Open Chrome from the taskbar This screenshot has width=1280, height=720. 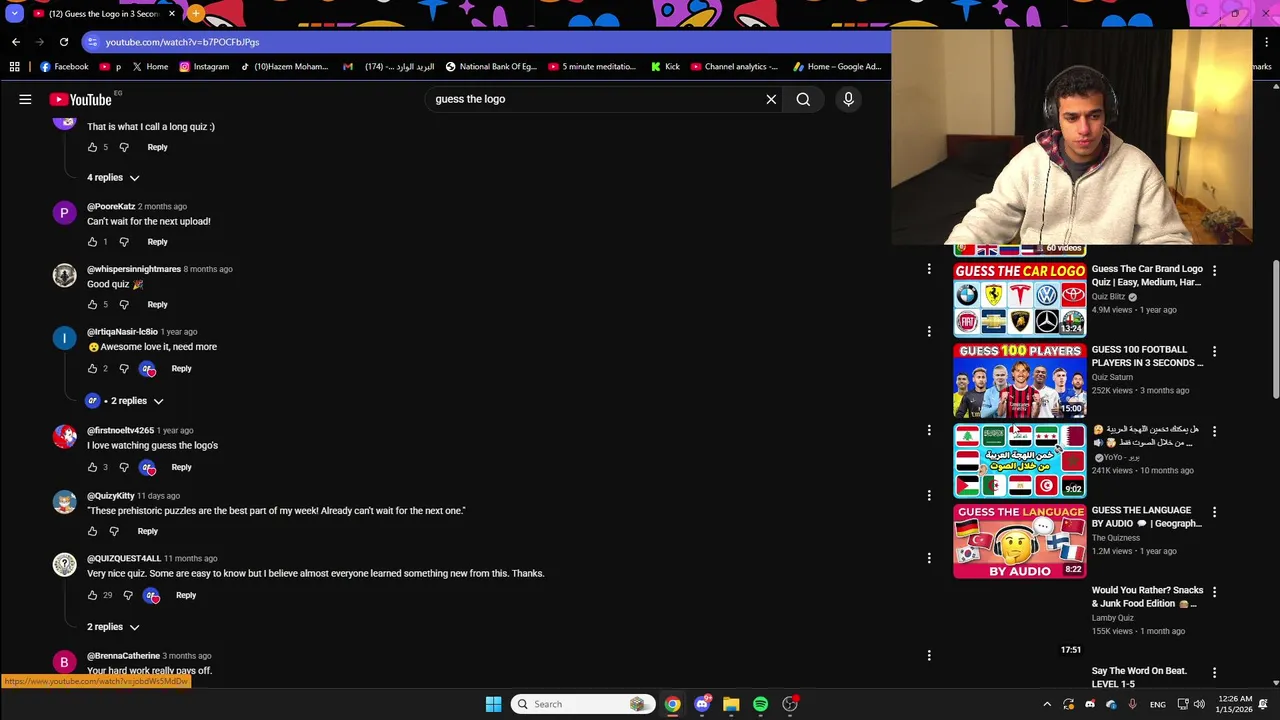point(672,704)
